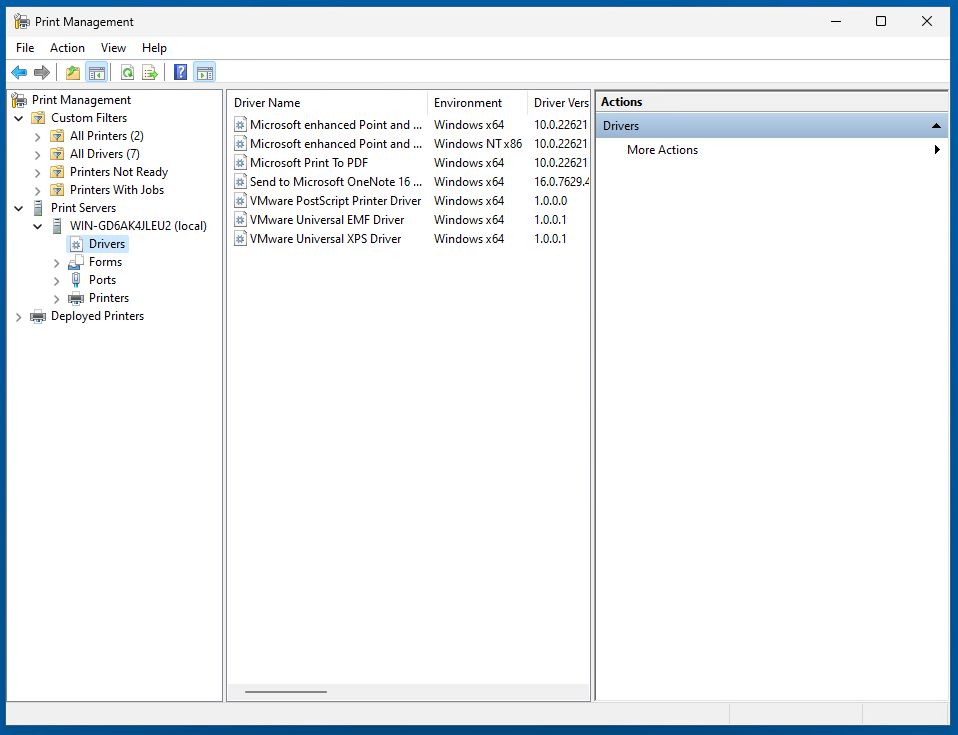Screen dimensions: 958x735
Task: Open Help via the question mark icon
Action: point(180,73)
